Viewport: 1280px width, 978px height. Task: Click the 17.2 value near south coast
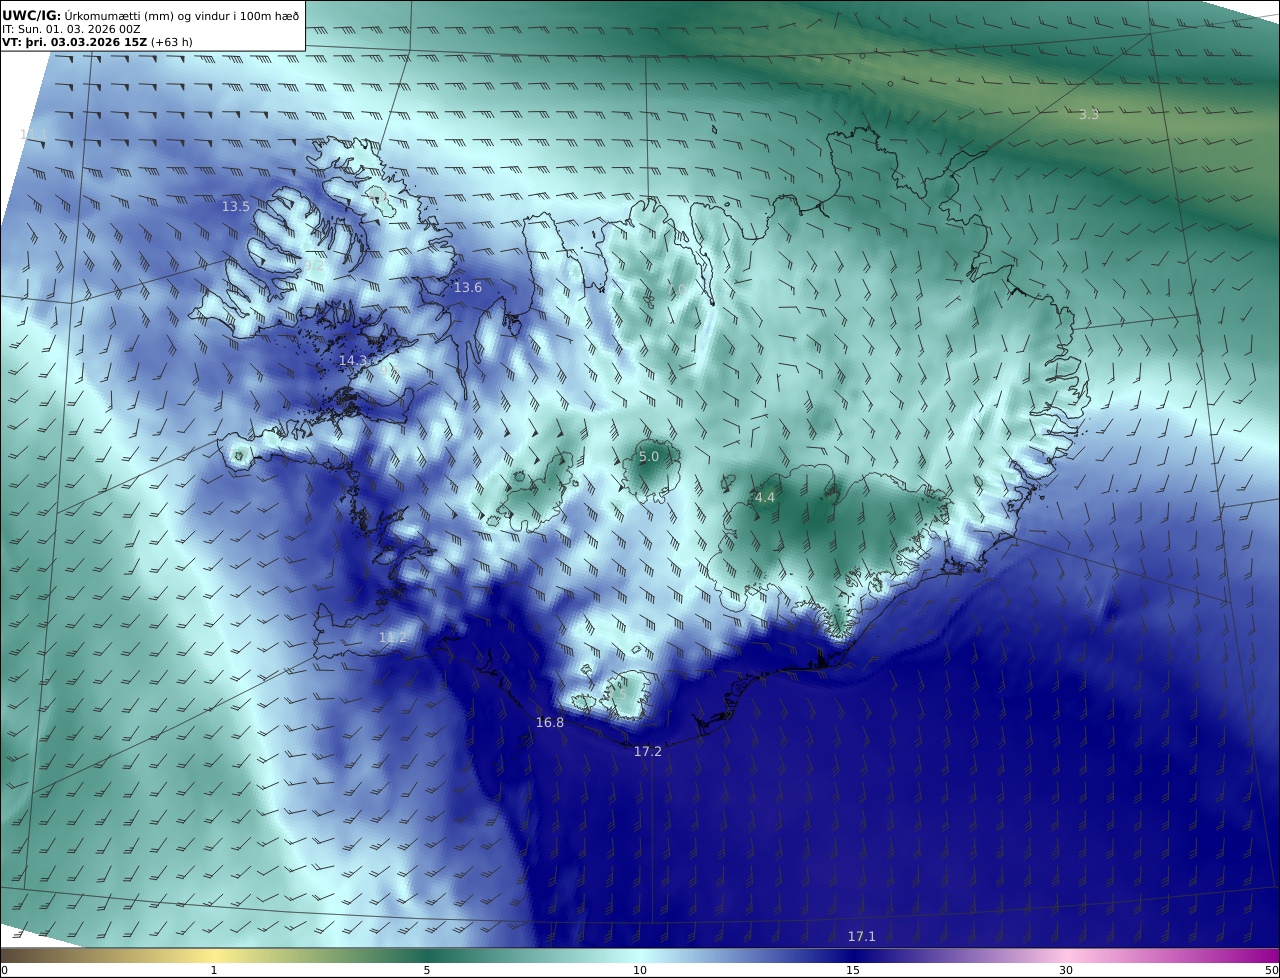(648, 751)
